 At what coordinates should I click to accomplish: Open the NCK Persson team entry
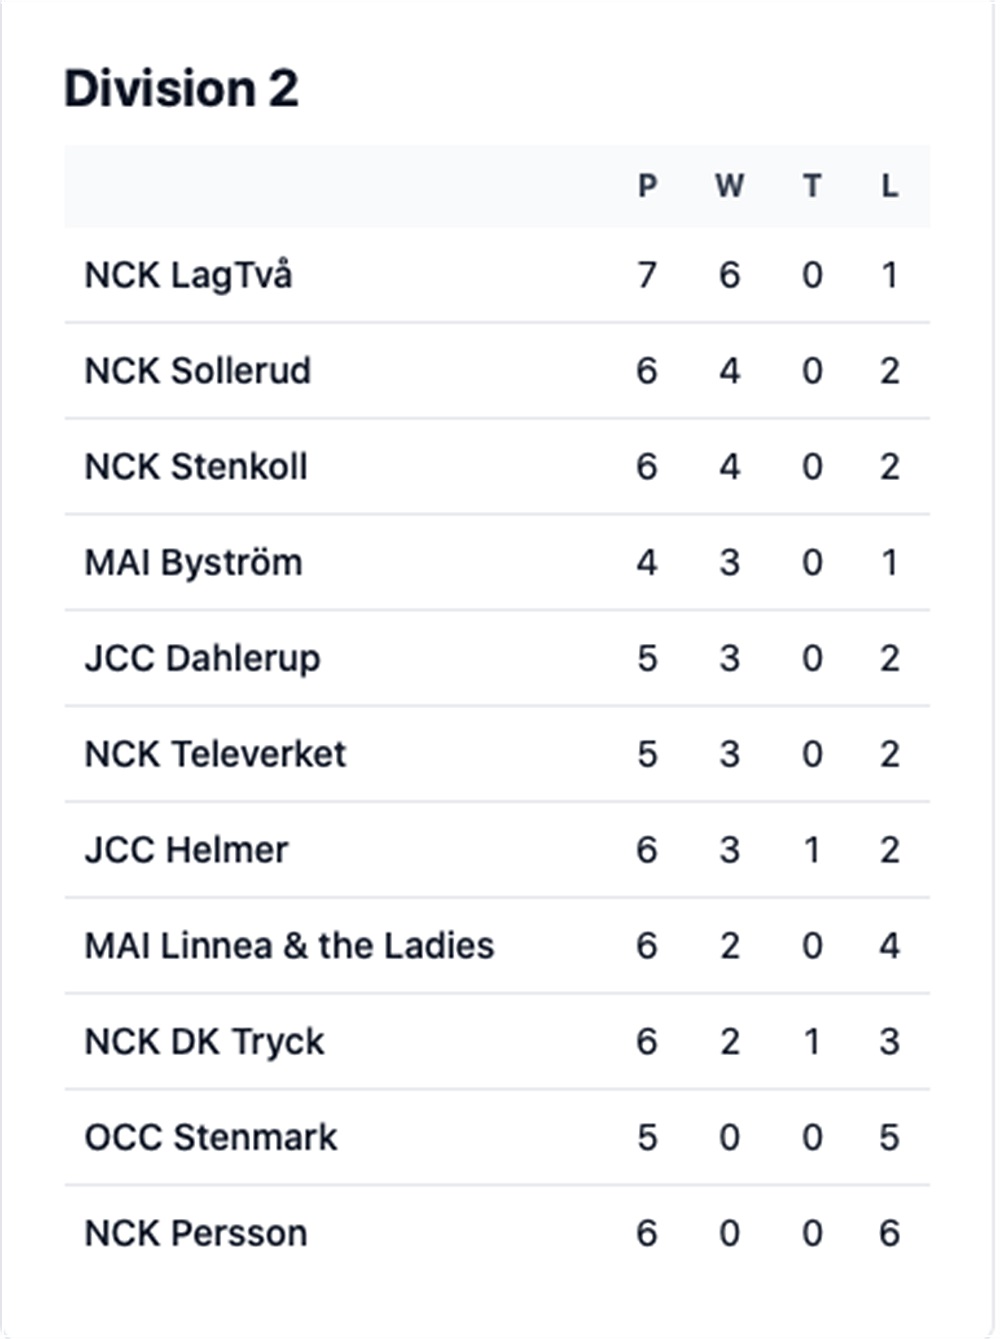[x=196, y=1234]
